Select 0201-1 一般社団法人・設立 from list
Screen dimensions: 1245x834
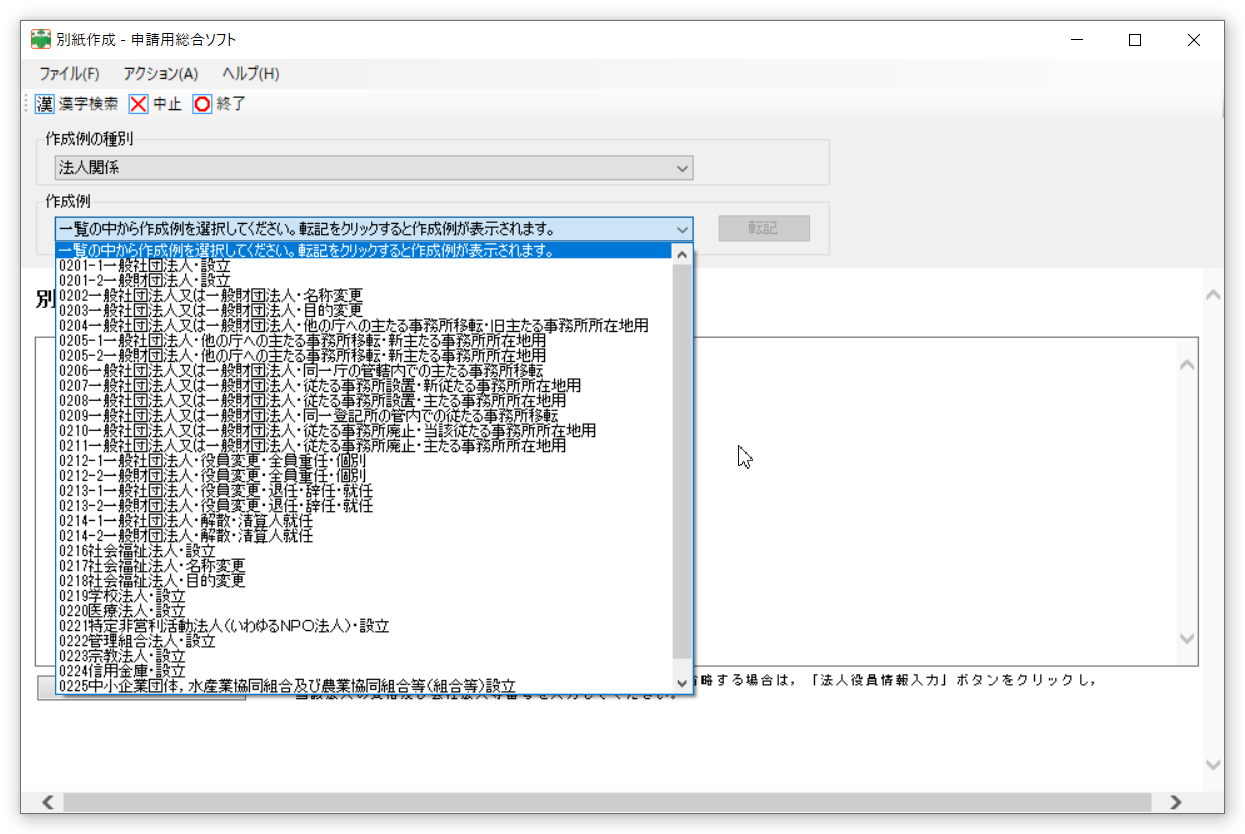[145, 266]
